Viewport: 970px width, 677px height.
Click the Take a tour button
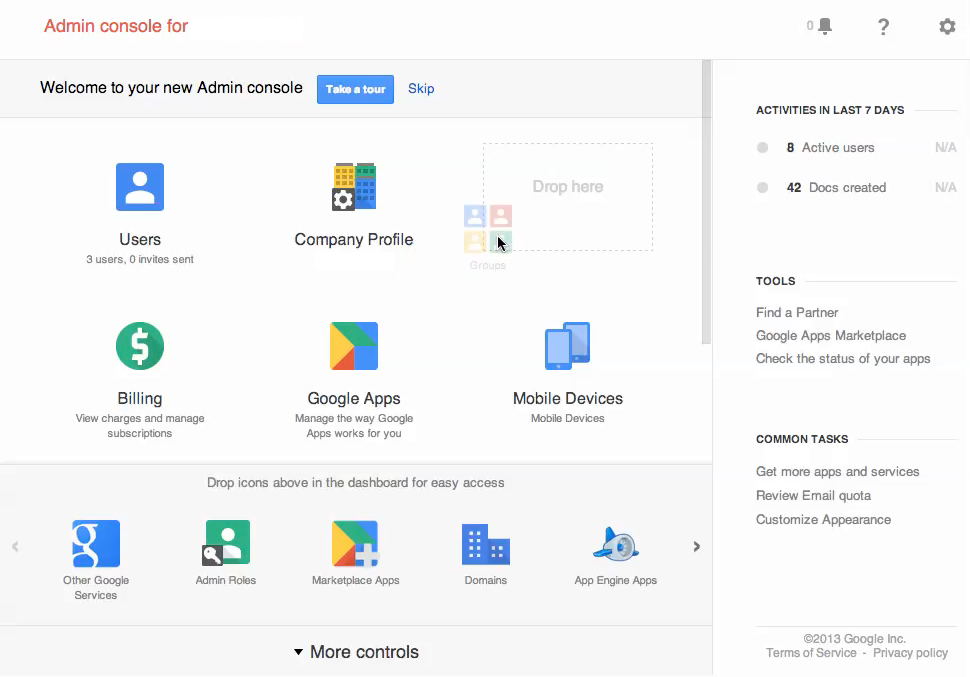(355, 89)
